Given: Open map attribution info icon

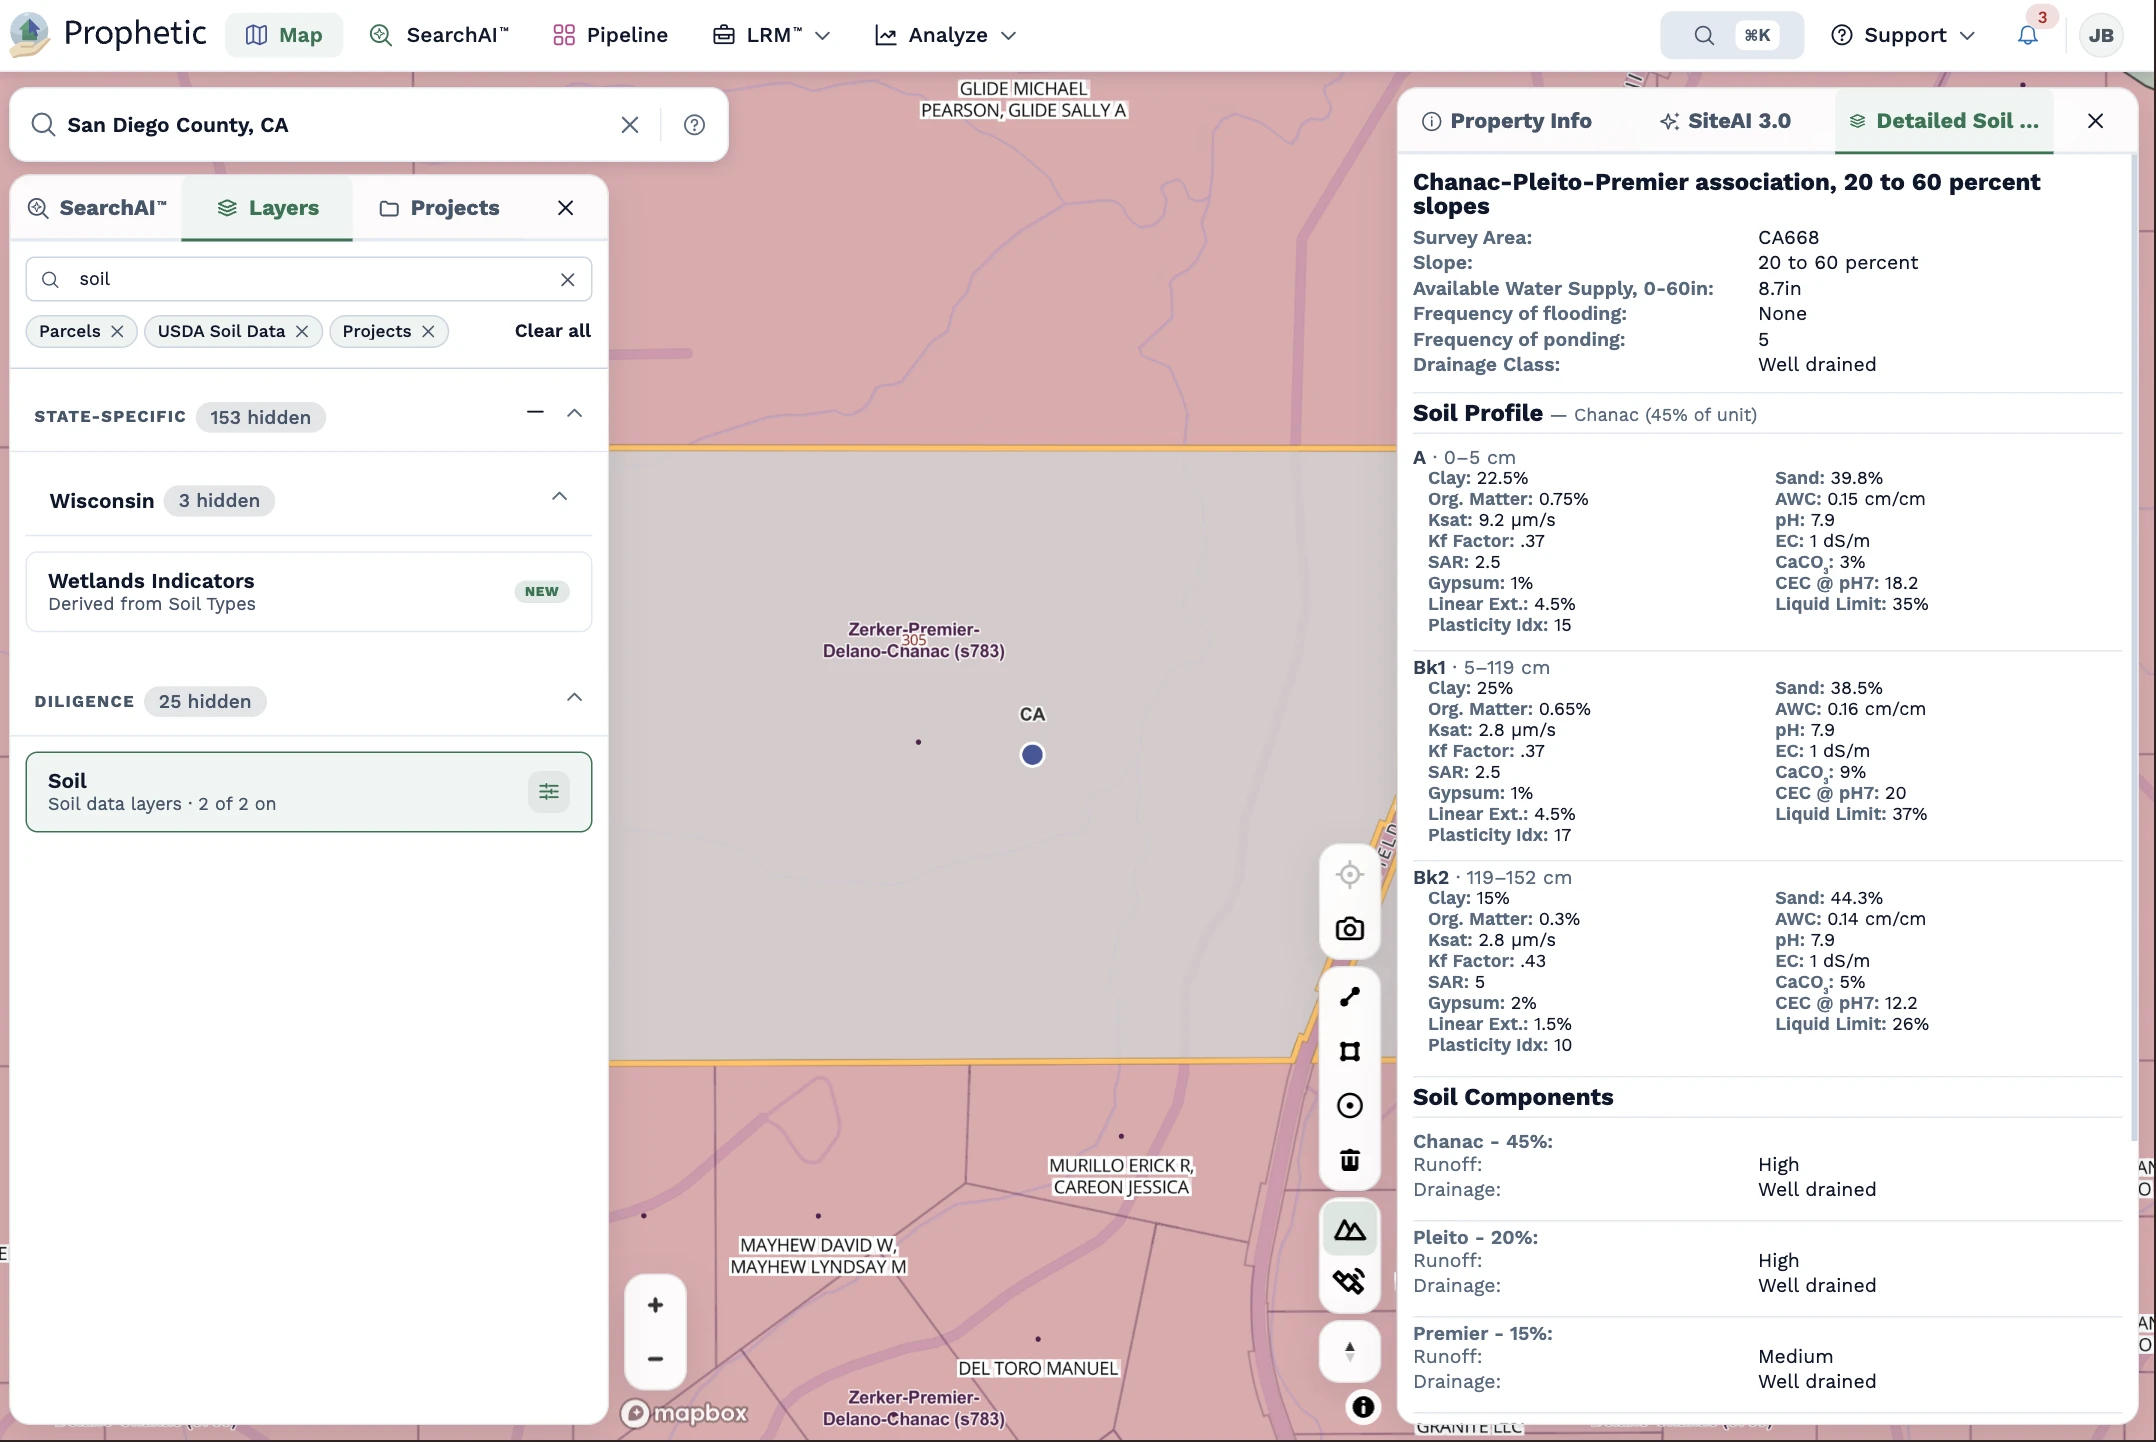Looking at the screenshot, I should point(1363,1407).
